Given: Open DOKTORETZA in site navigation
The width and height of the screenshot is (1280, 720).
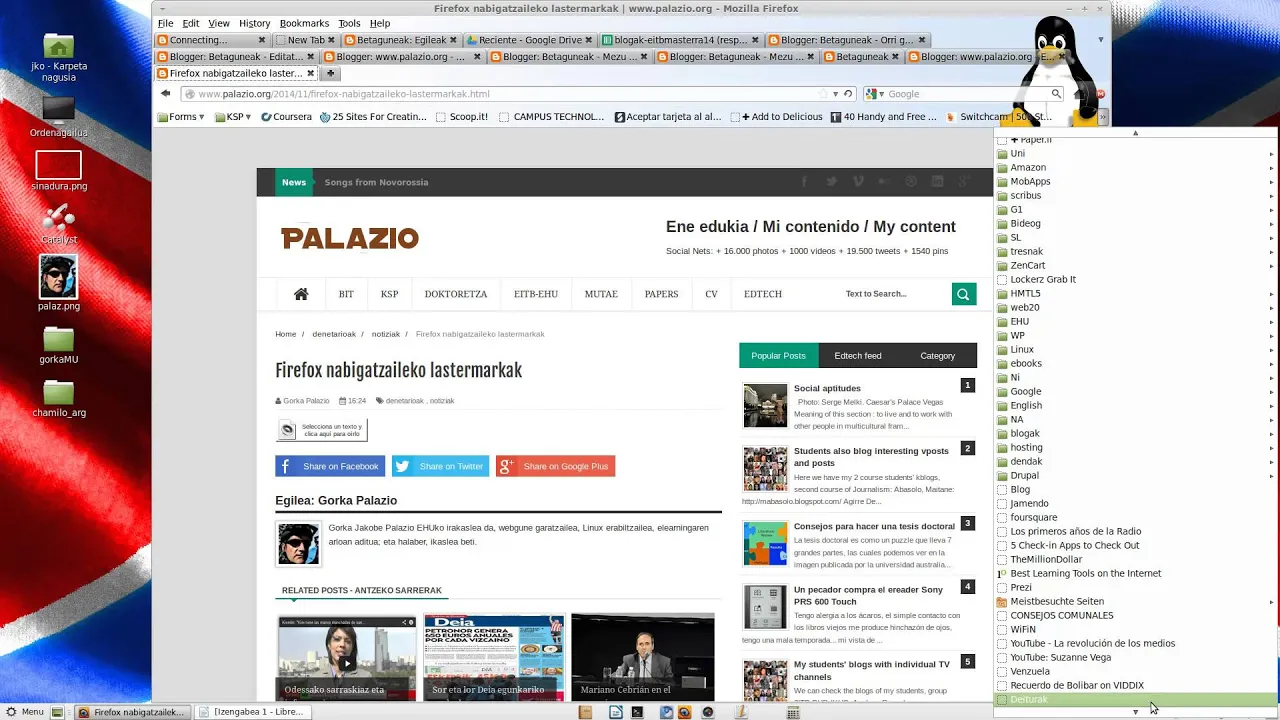Looking at the screenshot, I should click(455, 294).
